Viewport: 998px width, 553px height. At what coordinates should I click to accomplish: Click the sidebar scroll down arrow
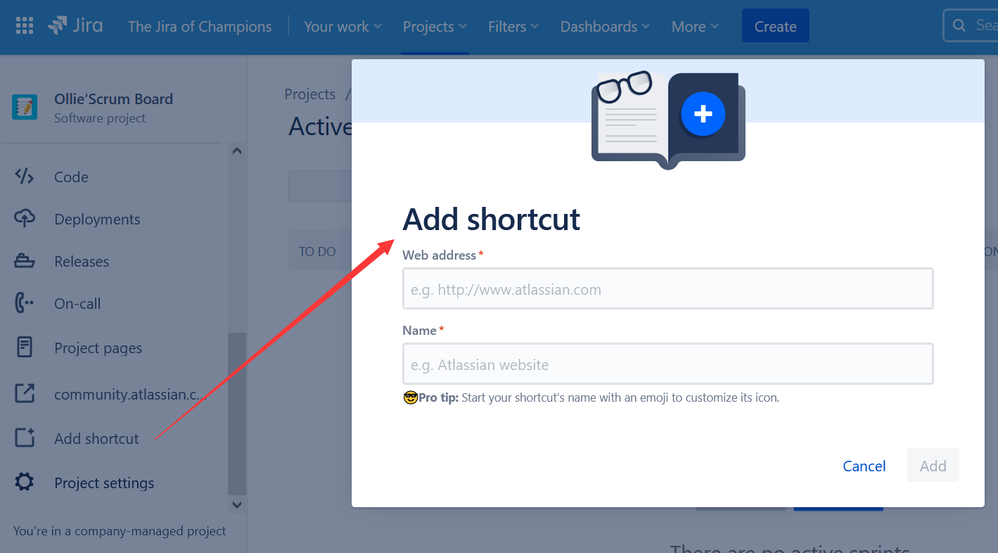click(237, 505)
